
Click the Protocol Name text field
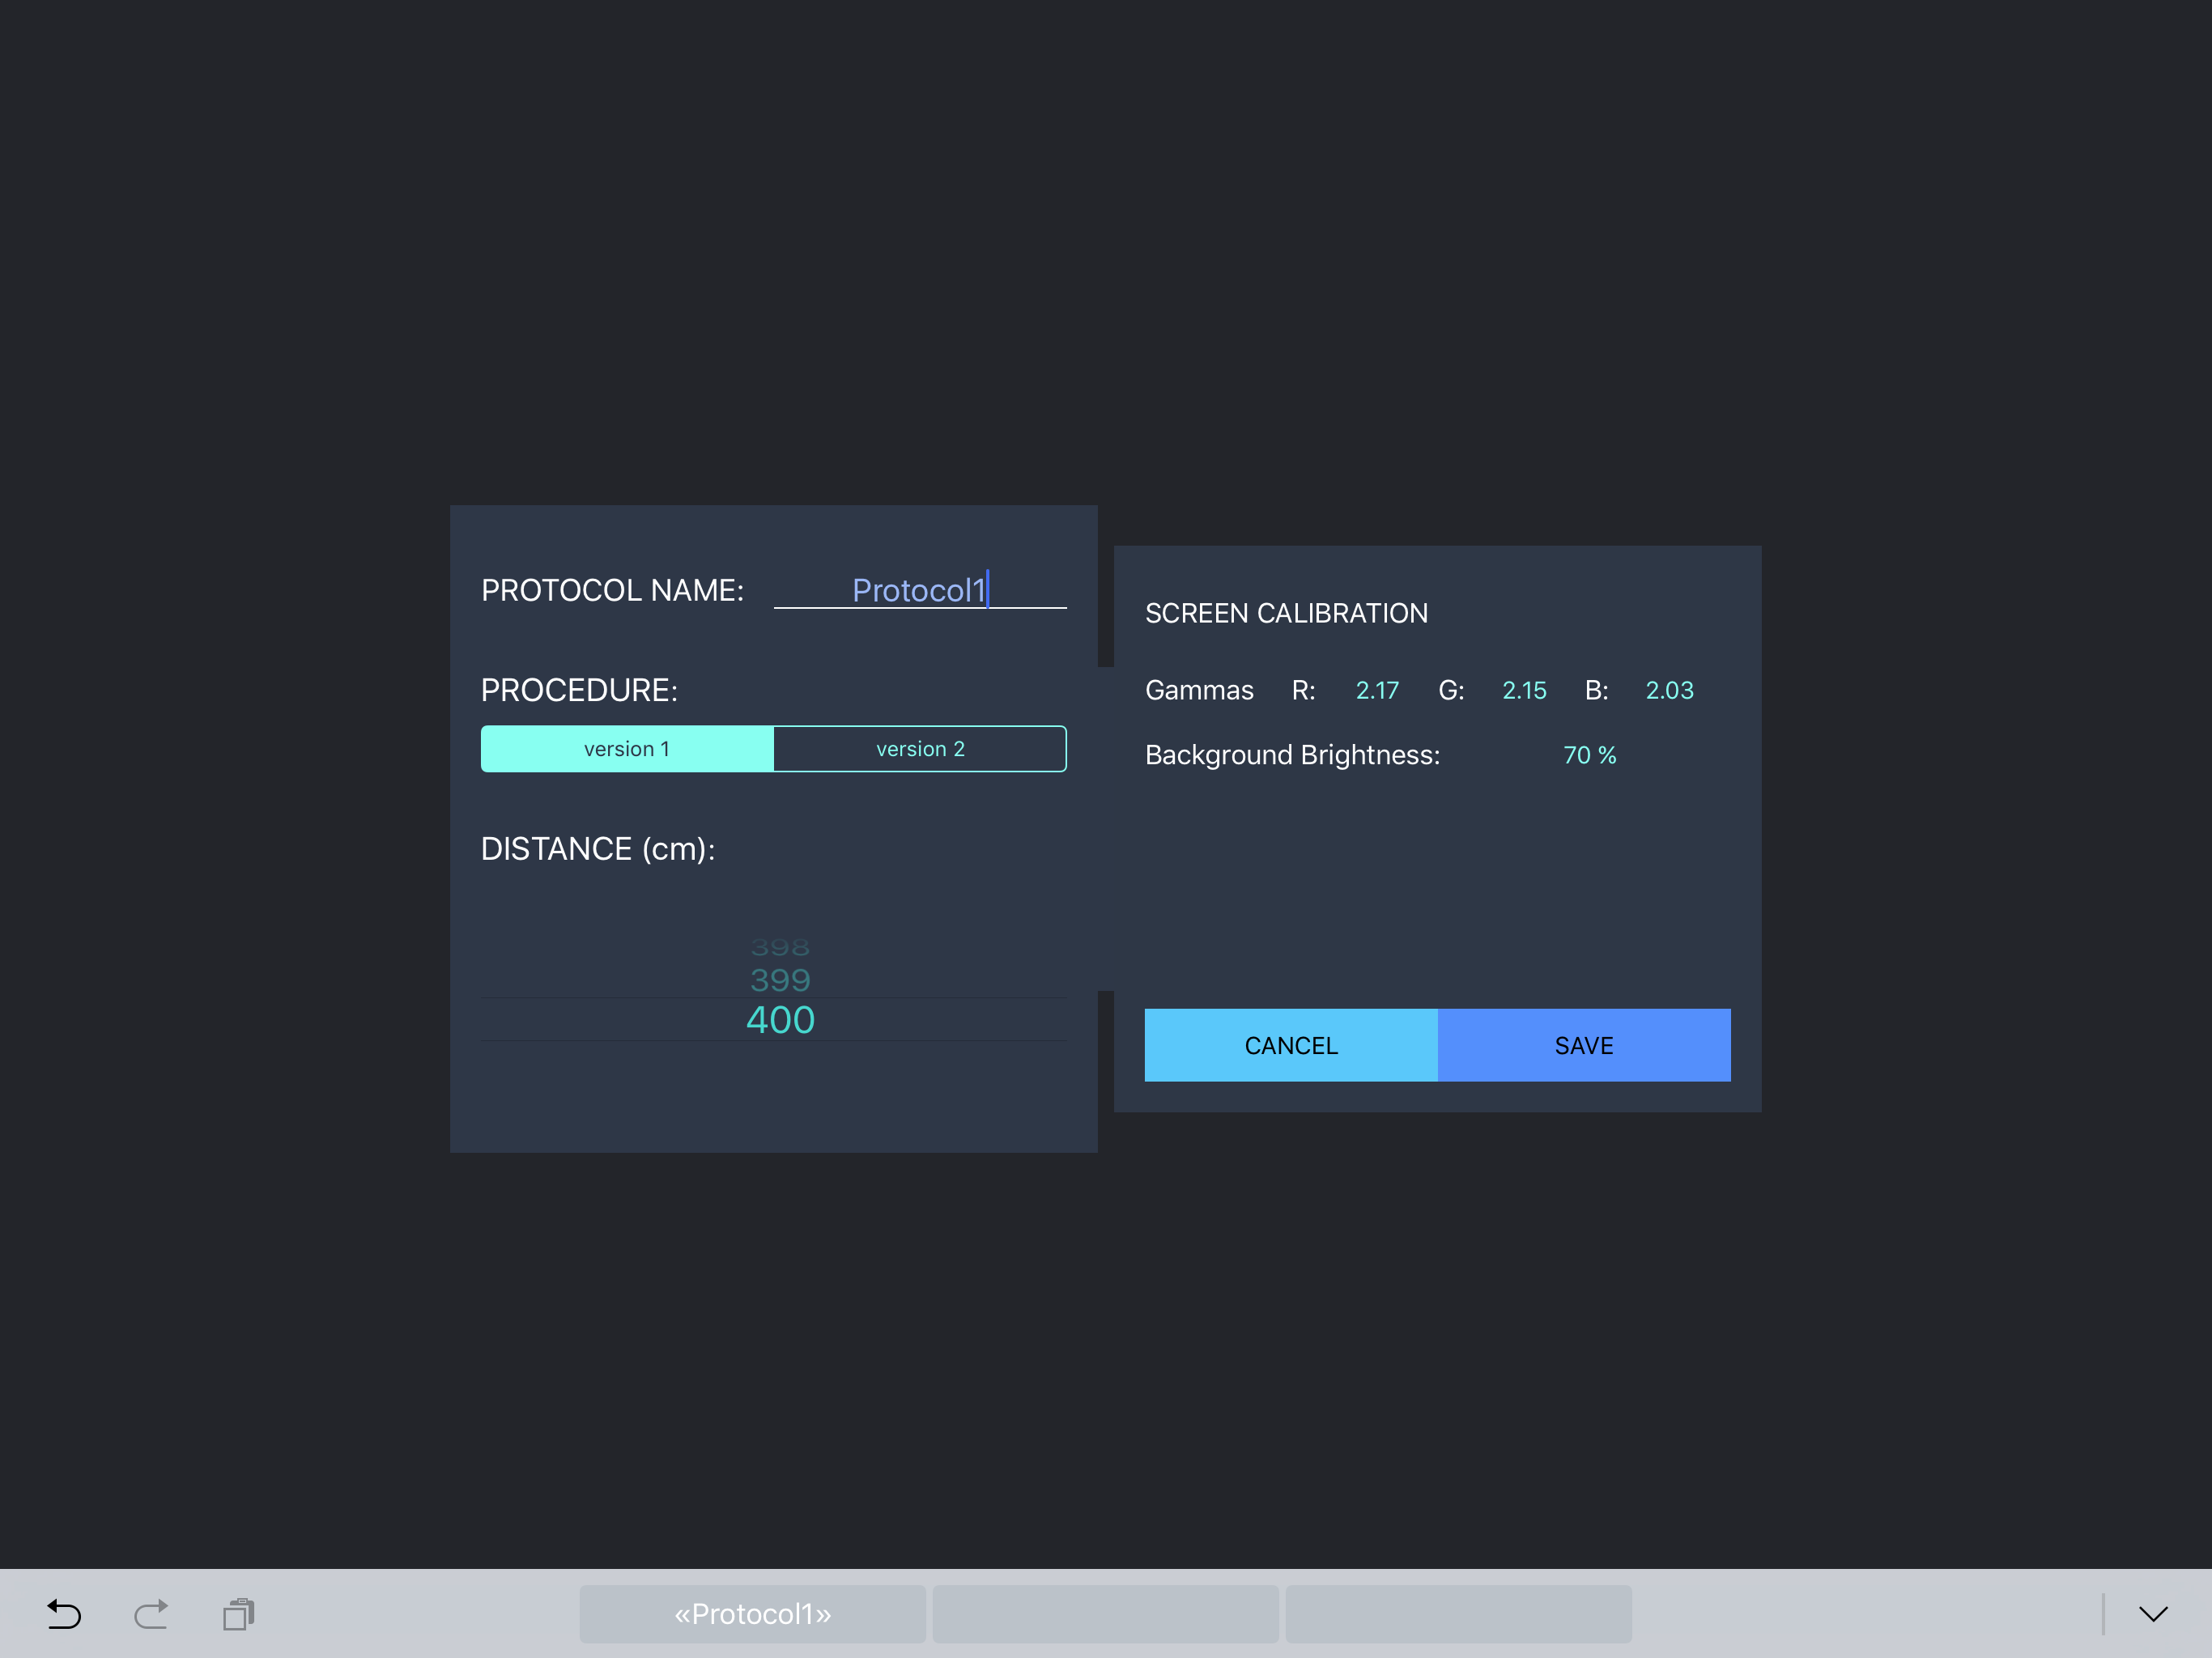(x=920, y=590)
